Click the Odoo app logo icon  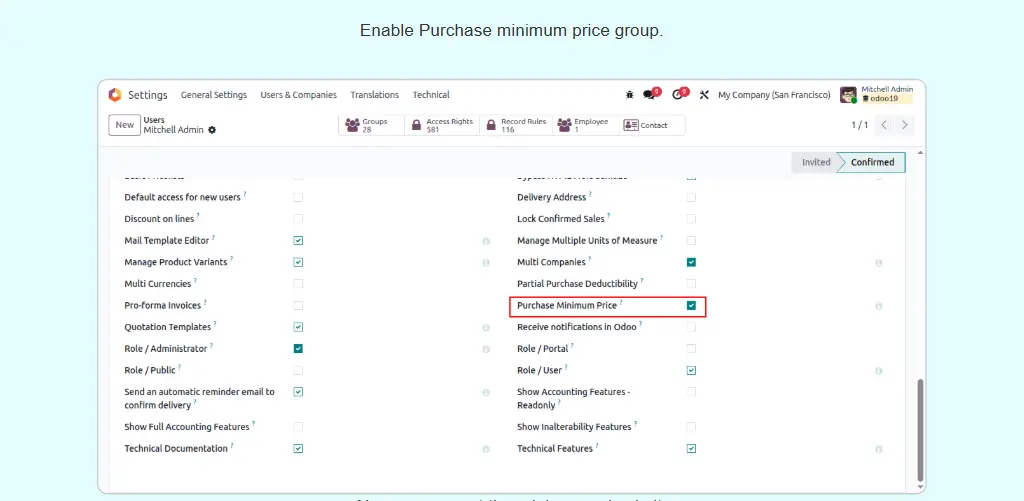tap(115, 95)
